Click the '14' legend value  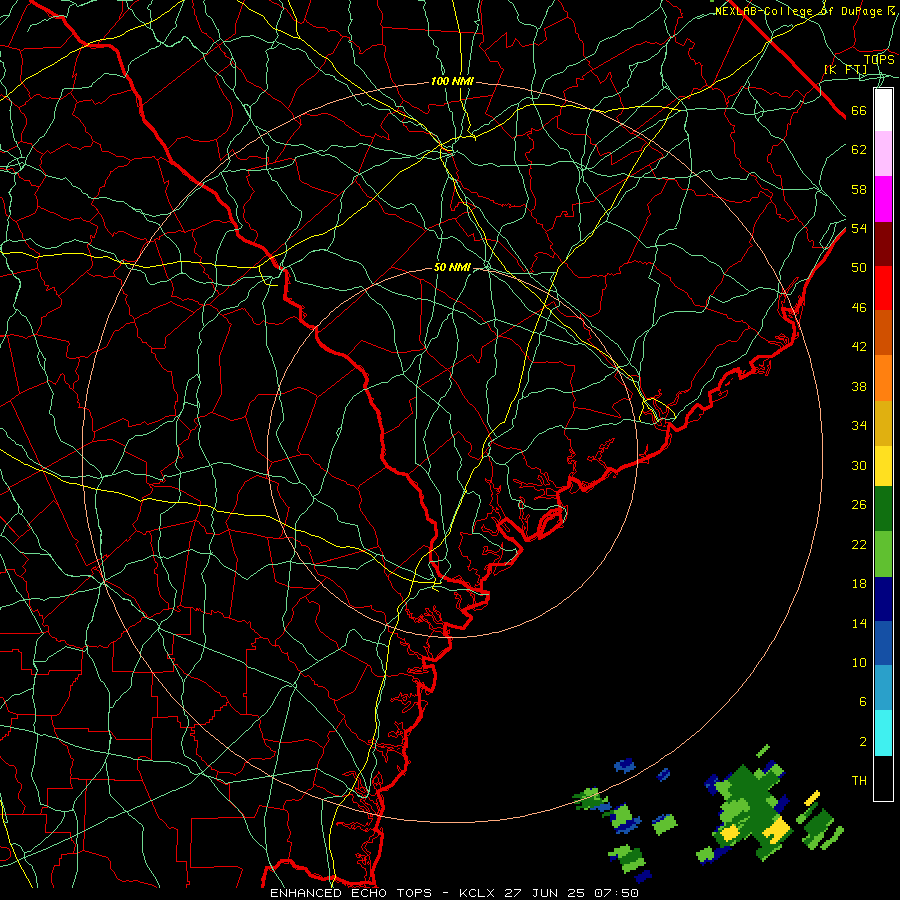pos(859,623)
